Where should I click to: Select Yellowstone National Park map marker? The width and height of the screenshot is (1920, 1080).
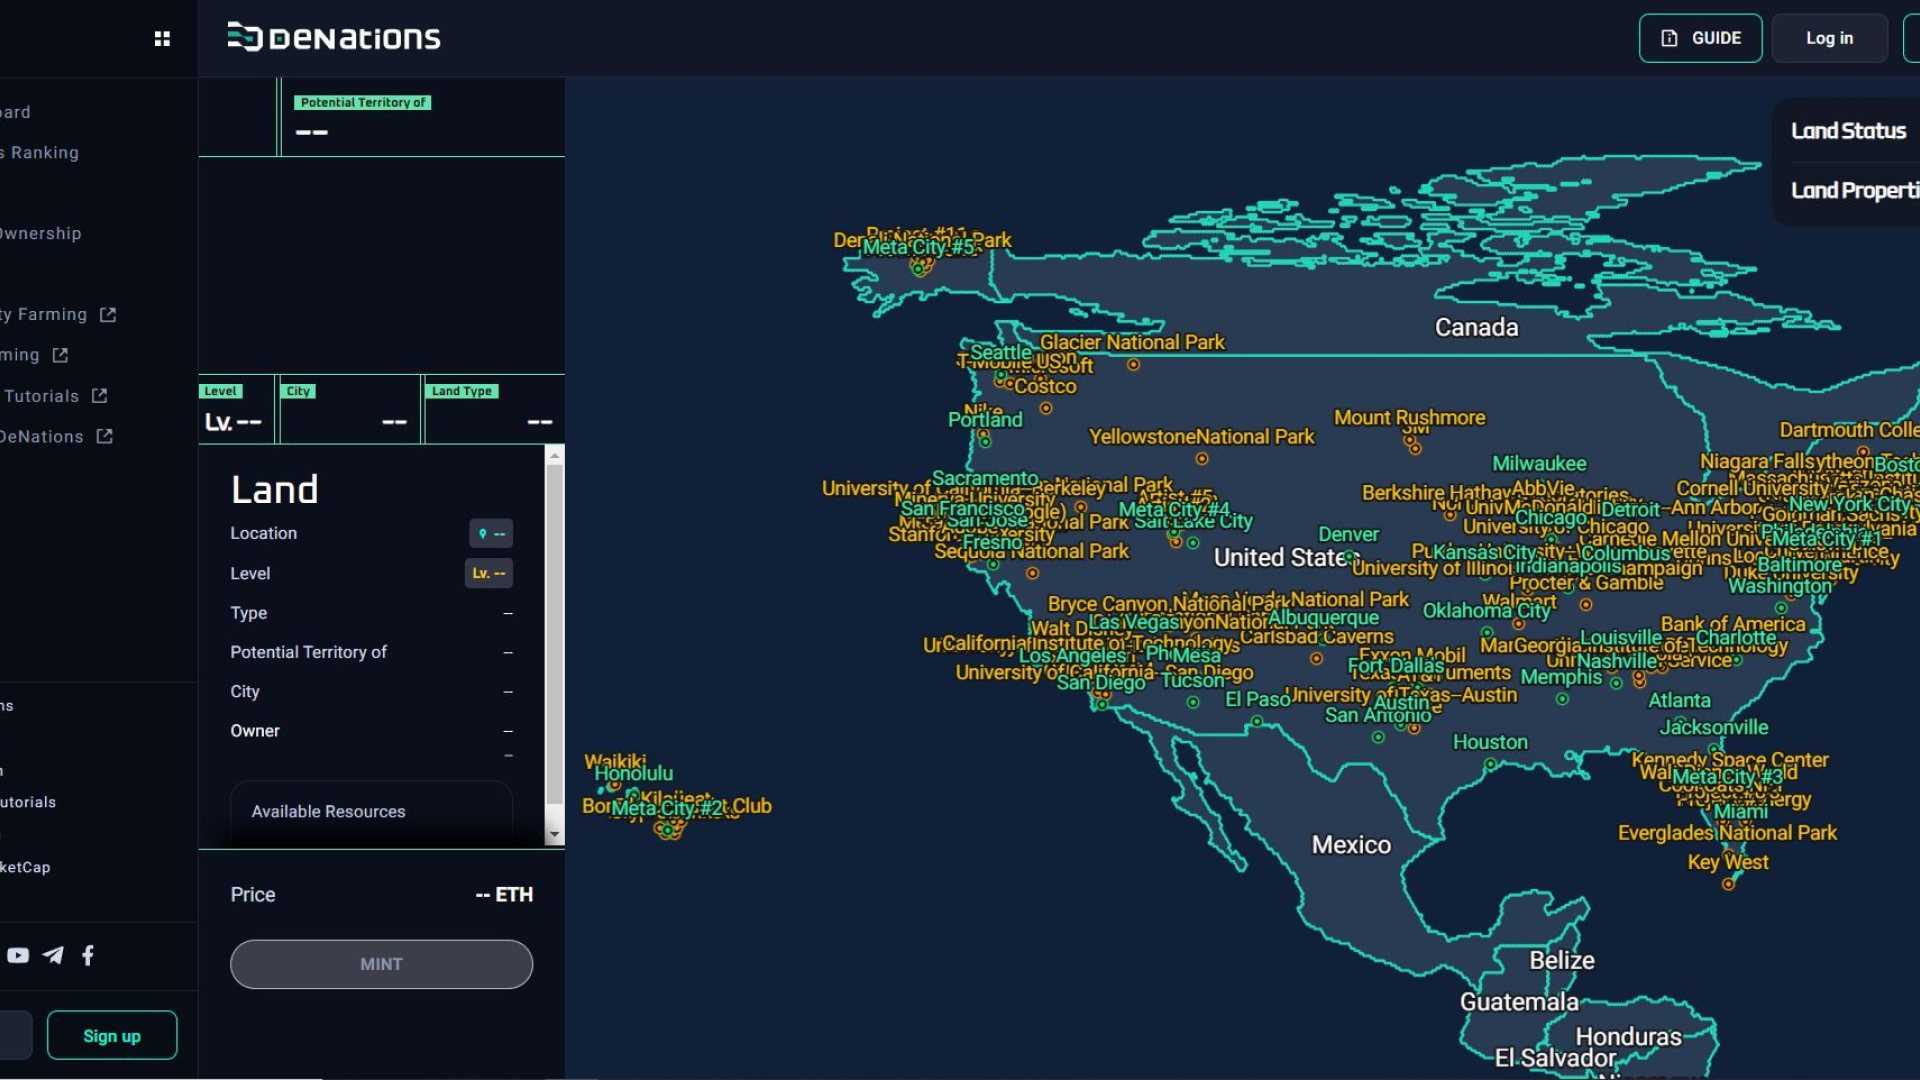pos(1202,459)
